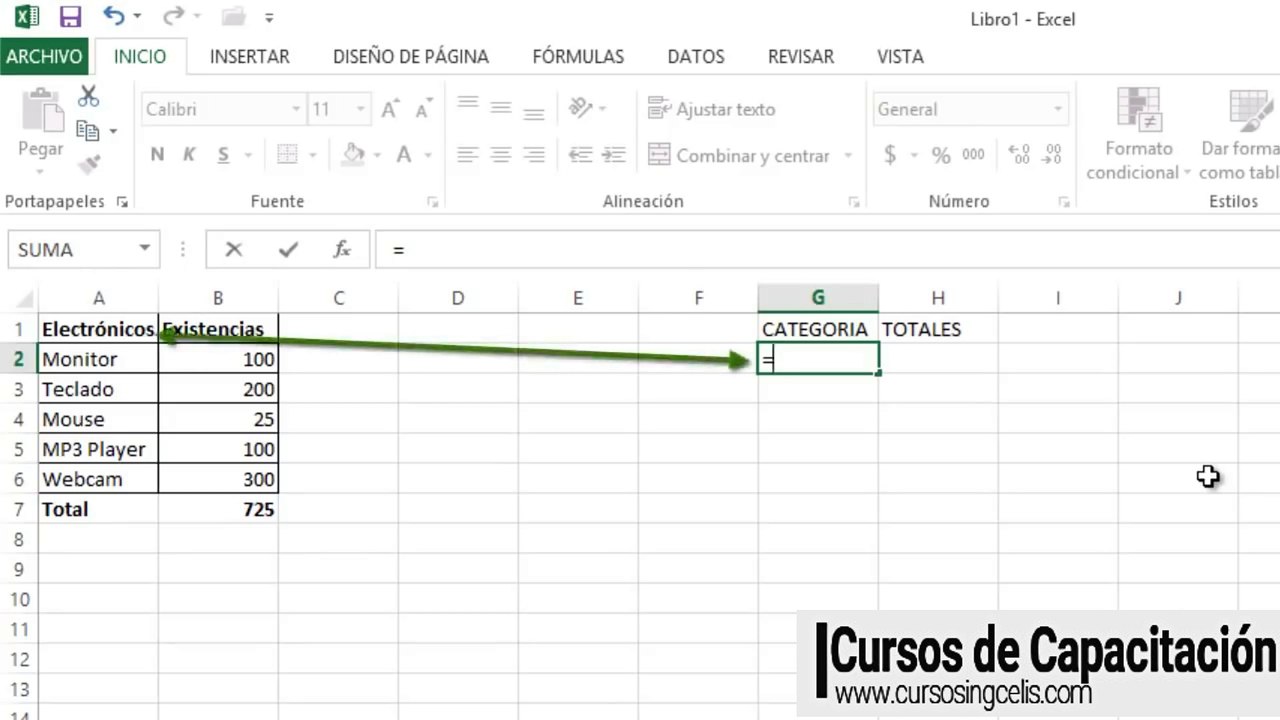Toggle underline S formatting

(223, 155)
